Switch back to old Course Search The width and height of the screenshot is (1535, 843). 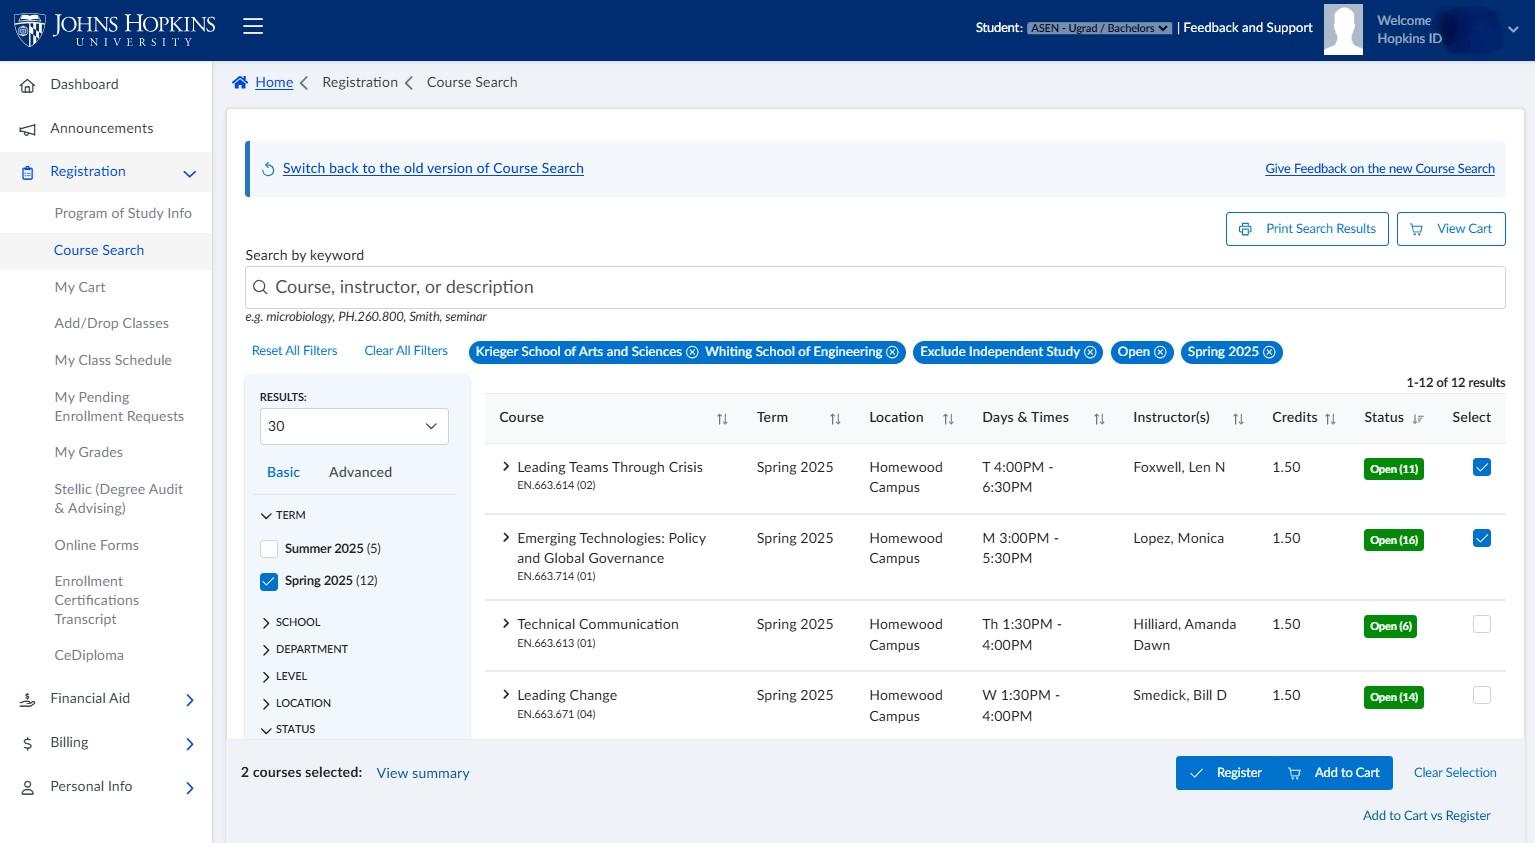433,168
